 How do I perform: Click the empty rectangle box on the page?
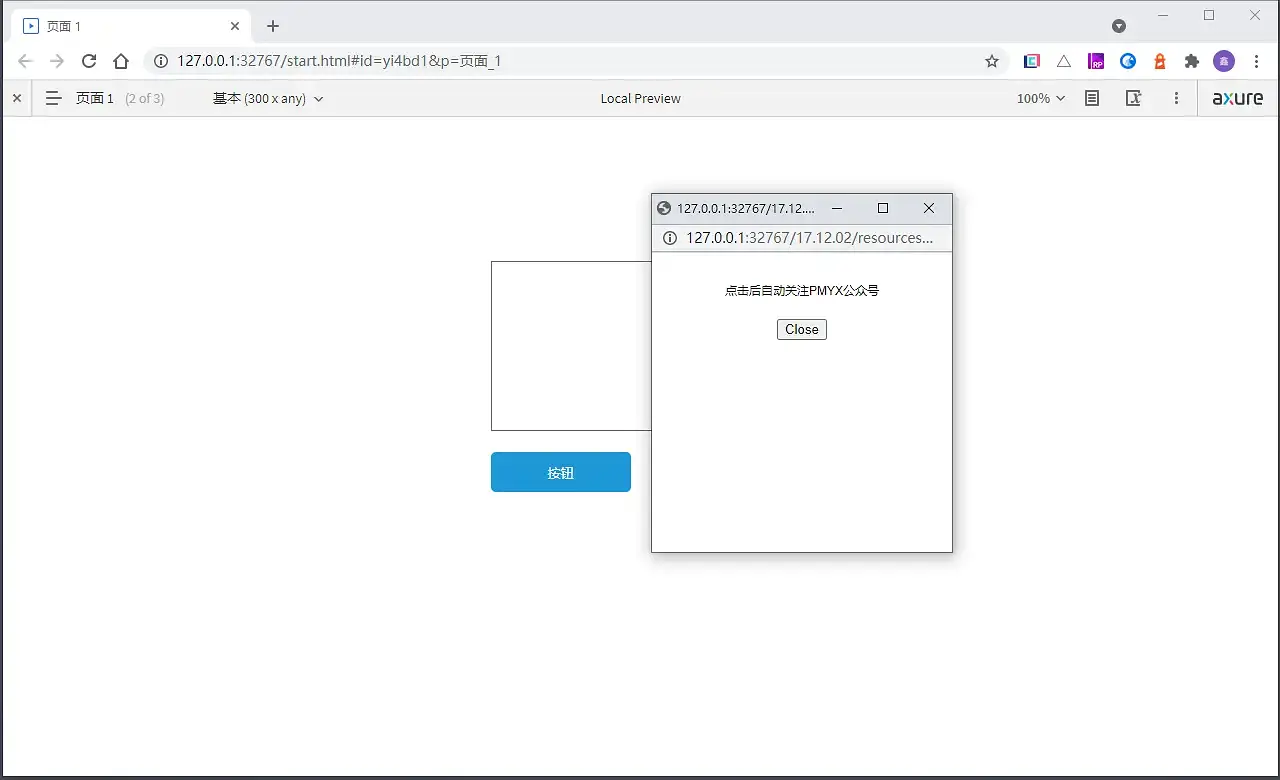[570, 345]
